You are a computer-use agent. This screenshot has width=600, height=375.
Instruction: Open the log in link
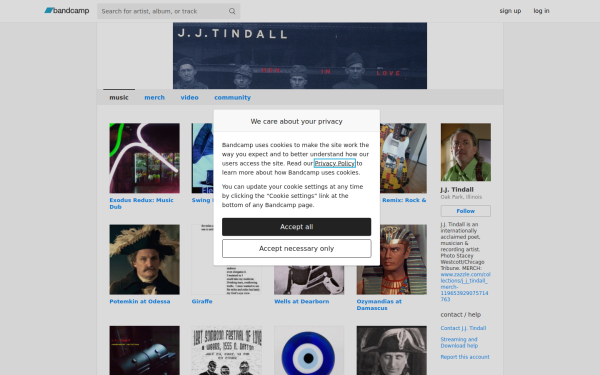pos(541,11)
